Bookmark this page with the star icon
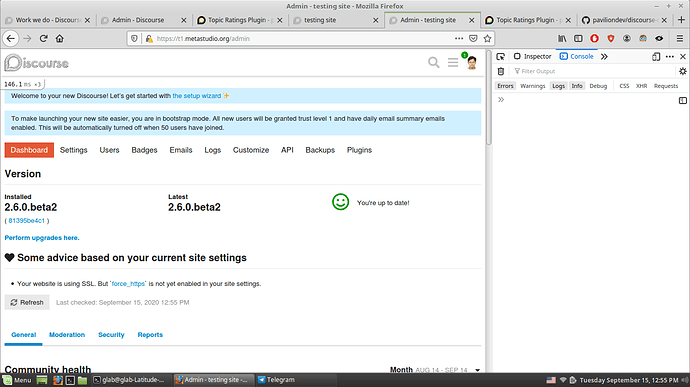 pos(487,39)
